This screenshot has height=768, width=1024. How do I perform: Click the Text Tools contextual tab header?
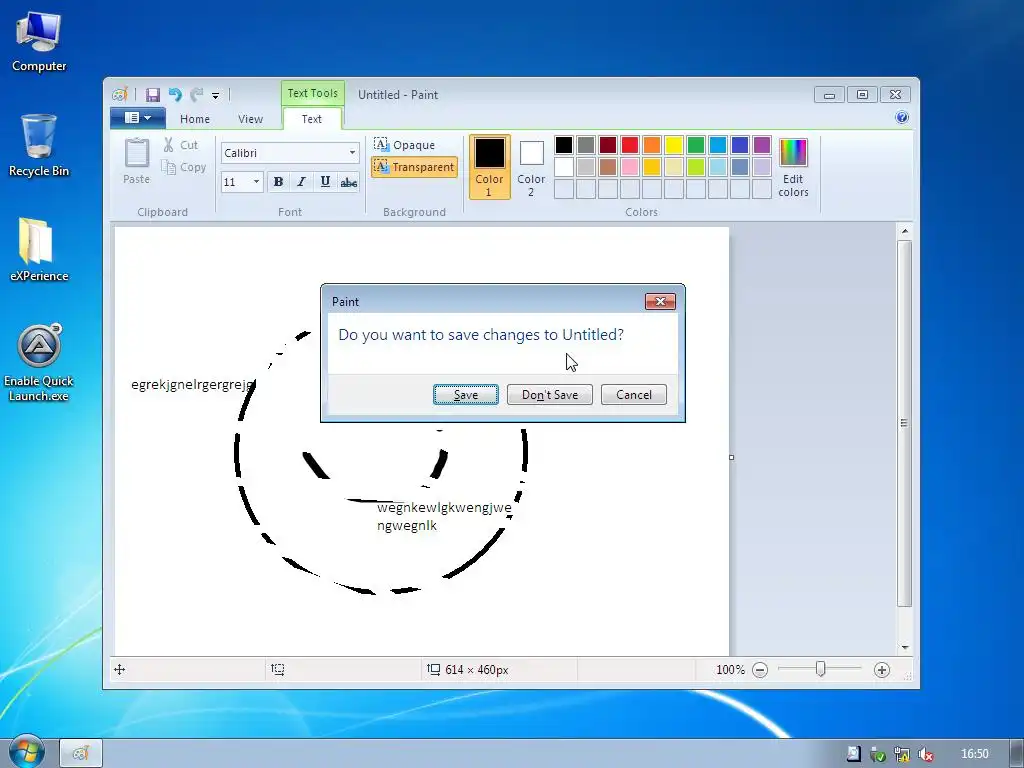pyautogui.click(x=312, y=93)
